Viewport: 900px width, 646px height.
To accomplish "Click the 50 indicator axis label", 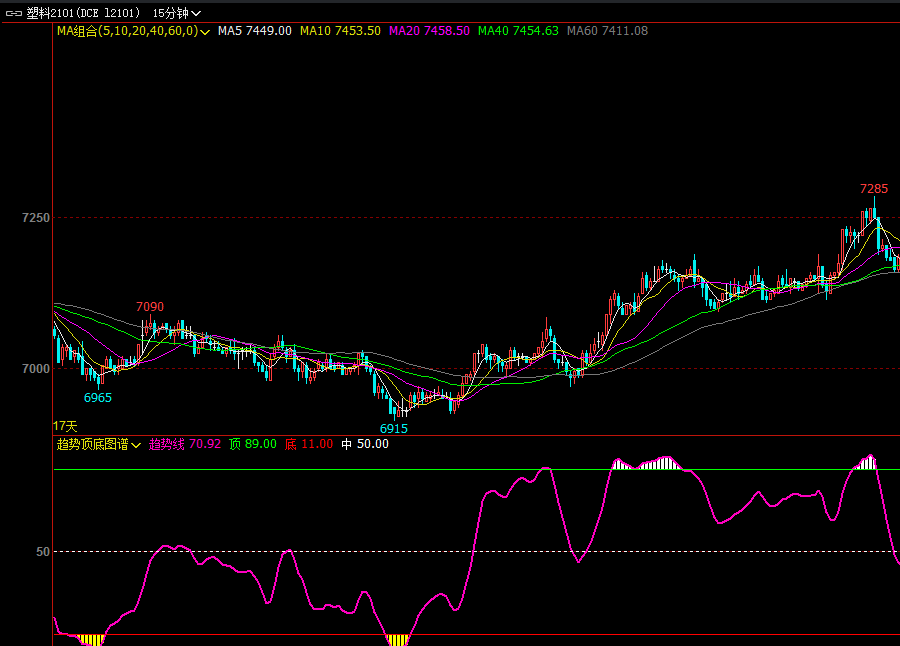I will [43, 552].
